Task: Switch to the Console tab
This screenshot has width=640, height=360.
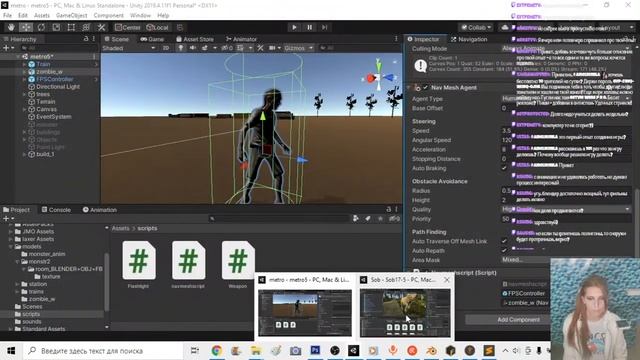Action: click(x=56, y=210)
